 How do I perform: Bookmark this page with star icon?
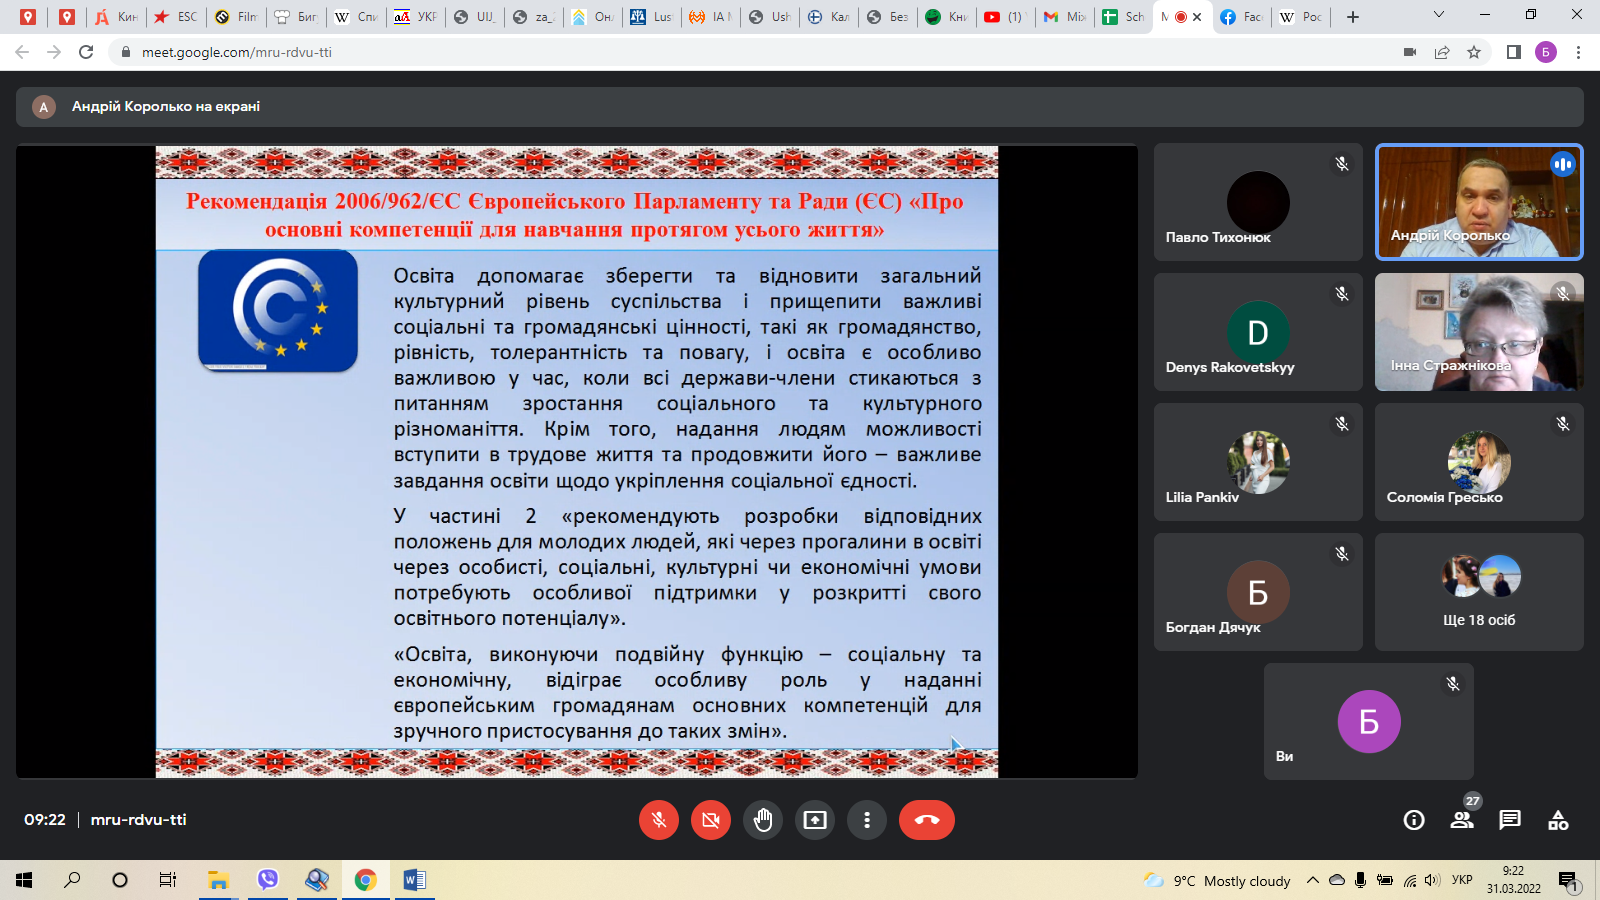pyautogui.click(x=1474, y=52)
